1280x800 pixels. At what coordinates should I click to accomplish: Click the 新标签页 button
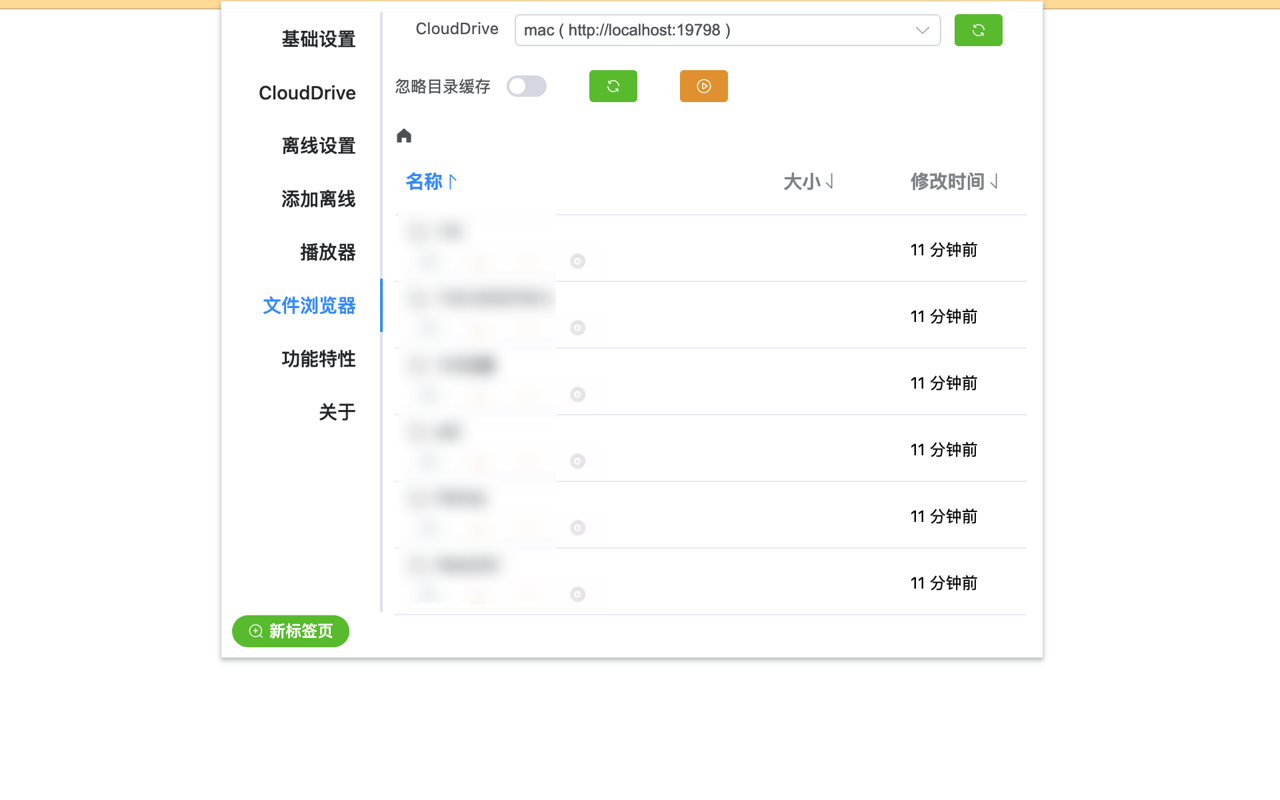click(290, 631)
